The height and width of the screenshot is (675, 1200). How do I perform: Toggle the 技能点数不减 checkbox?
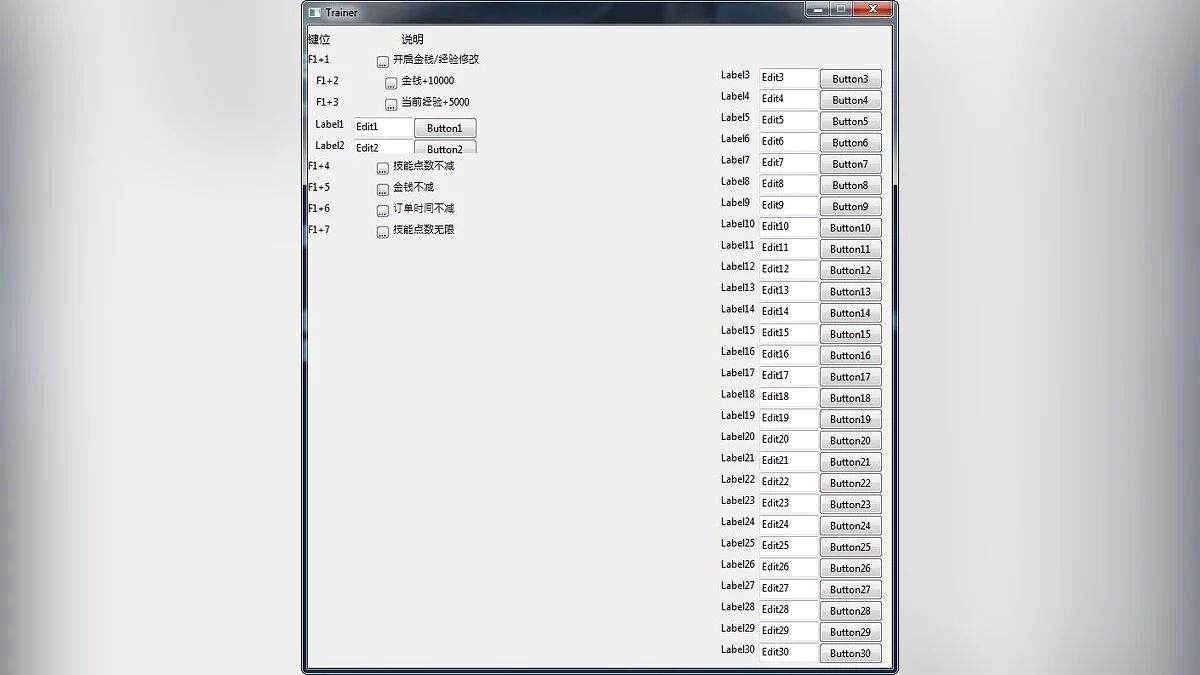(x=383, y=168)
